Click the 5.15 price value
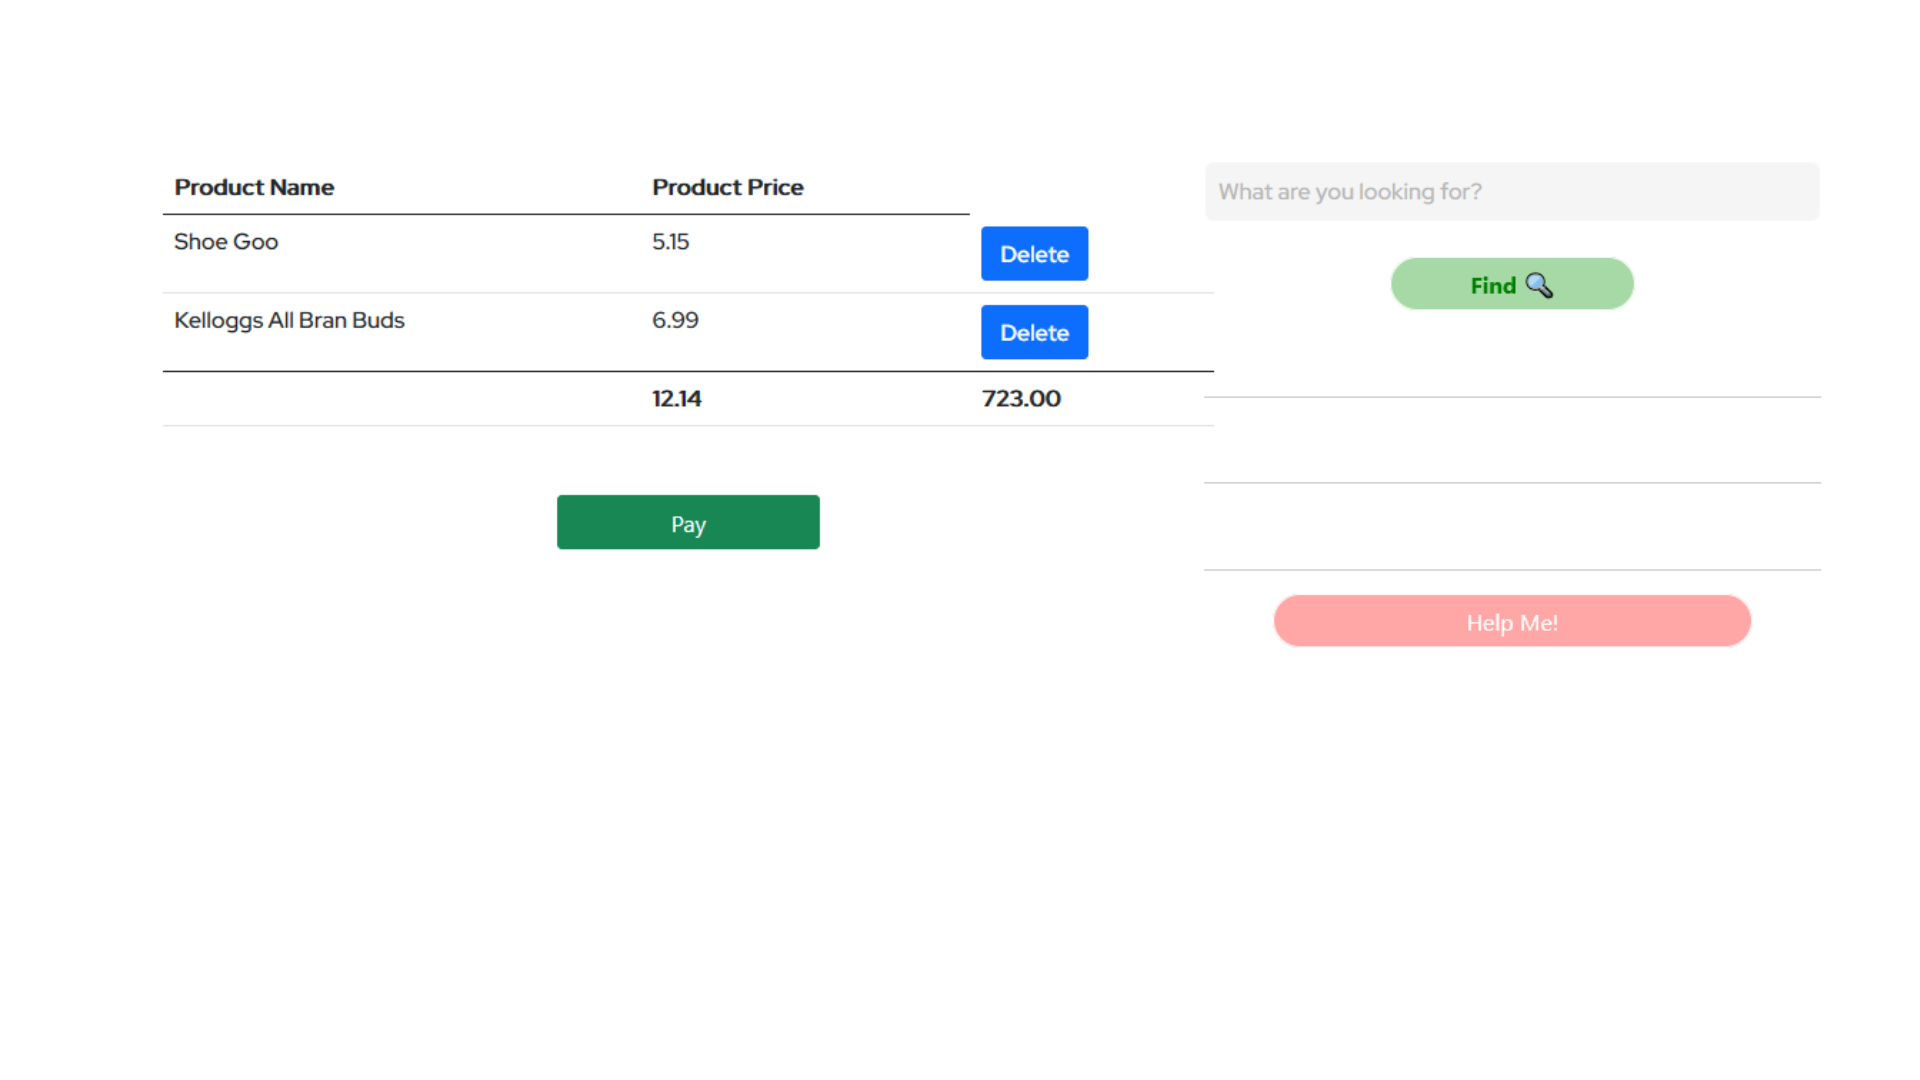 click(x=670, y=242)
